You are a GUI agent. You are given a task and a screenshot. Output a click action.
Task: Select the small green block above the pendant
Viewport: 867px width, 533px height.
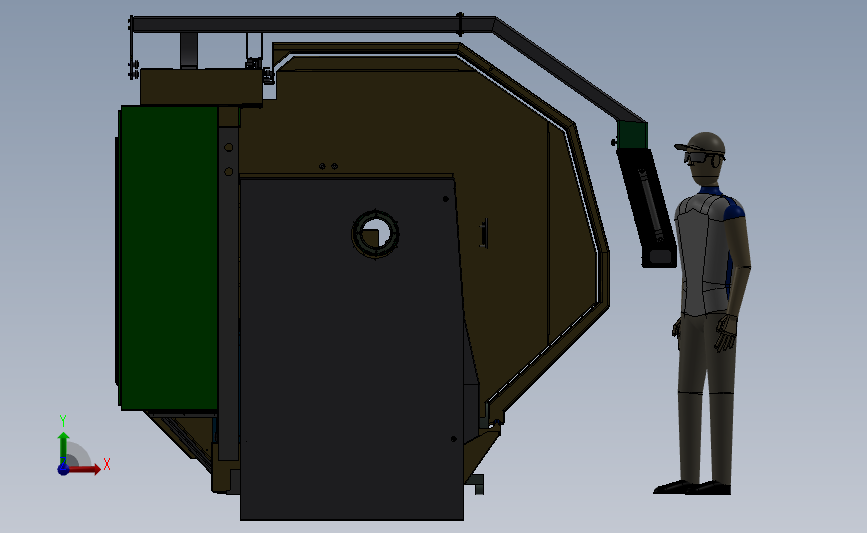(x=632, y=135)
